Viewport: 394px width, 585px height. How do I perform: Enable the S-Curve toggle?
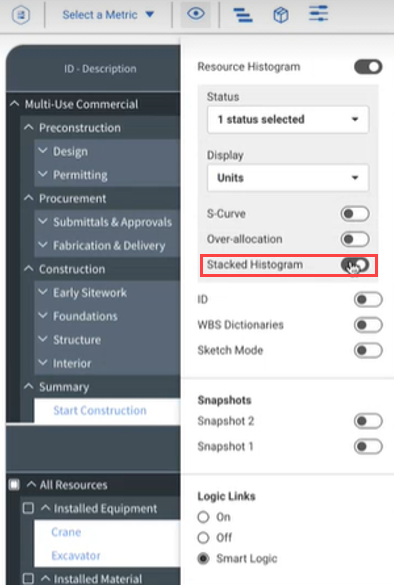pos(355,214)
